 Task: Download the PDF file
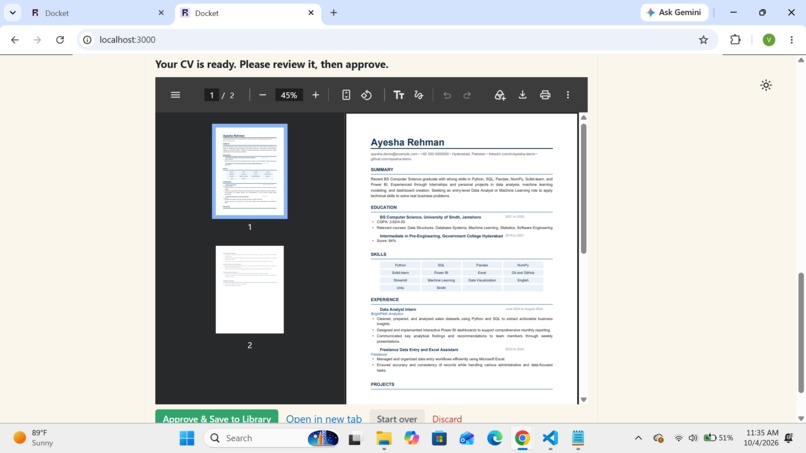(x=522, y=95)
